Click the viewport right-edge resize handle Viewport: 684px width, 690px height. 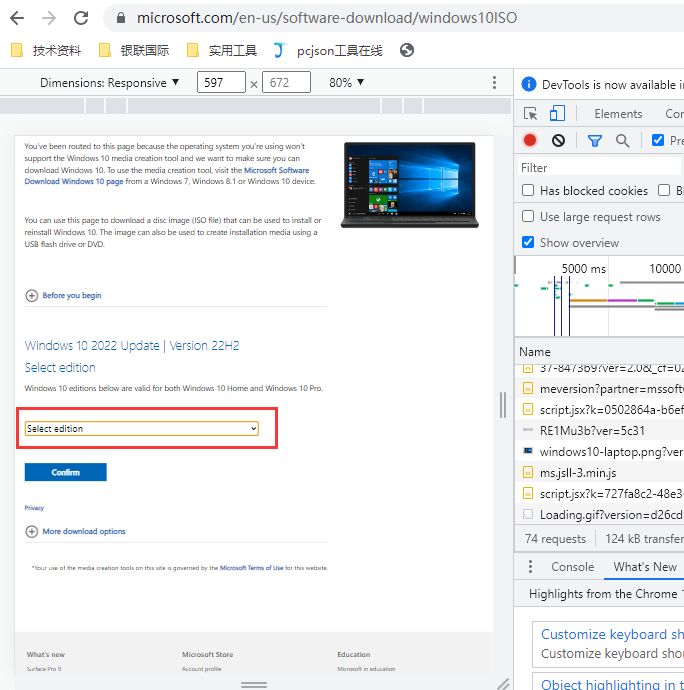(503, 404)
